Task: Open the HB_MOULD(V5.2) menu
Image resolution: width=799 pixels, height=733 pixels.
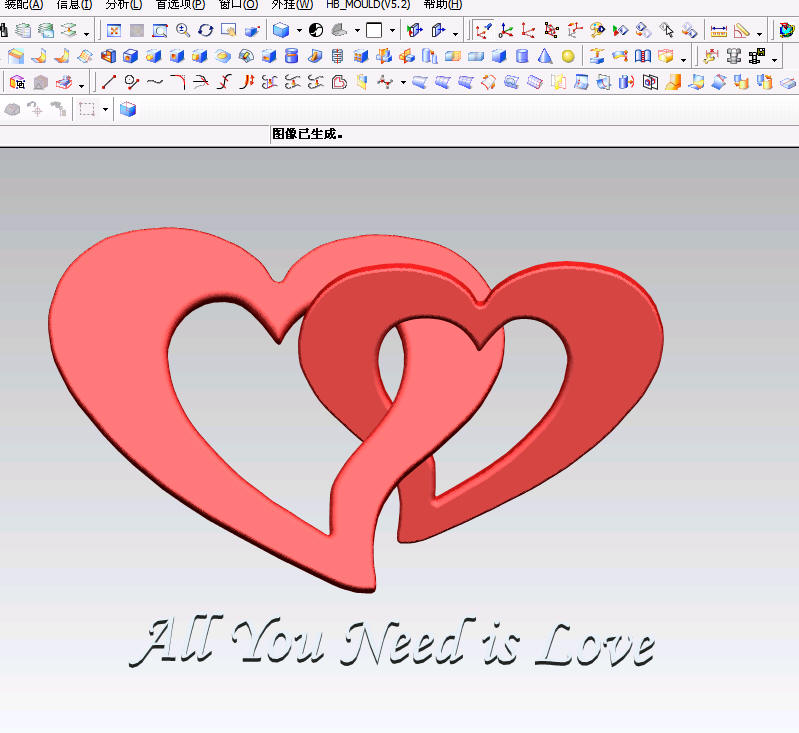Action: point(368,5)
